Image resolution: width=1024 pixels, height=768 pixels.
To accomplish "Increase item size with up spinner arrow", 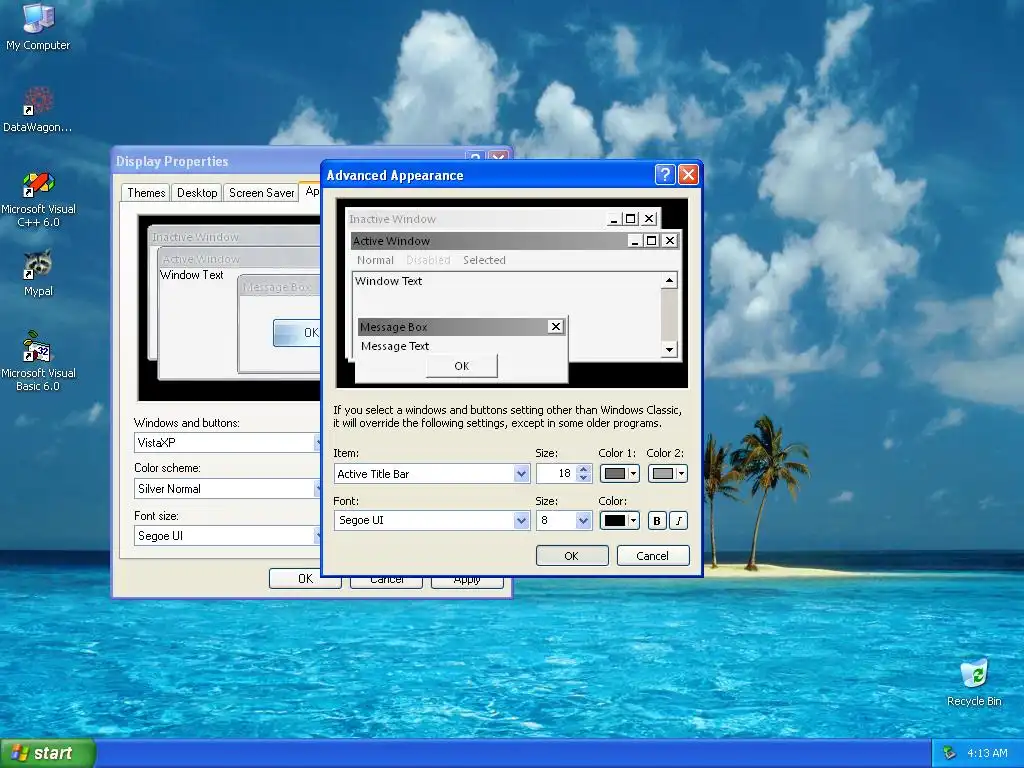I will coord(584,469).
